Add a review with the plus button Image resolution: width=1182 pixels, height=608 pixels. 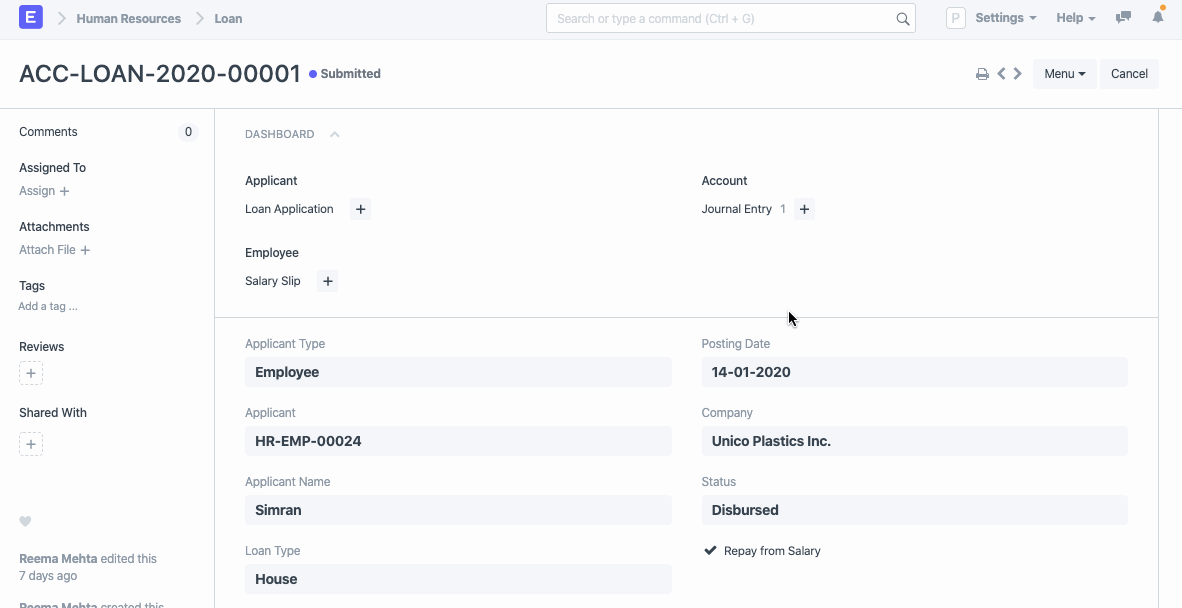pyautogui.click(x=30, y=372)
